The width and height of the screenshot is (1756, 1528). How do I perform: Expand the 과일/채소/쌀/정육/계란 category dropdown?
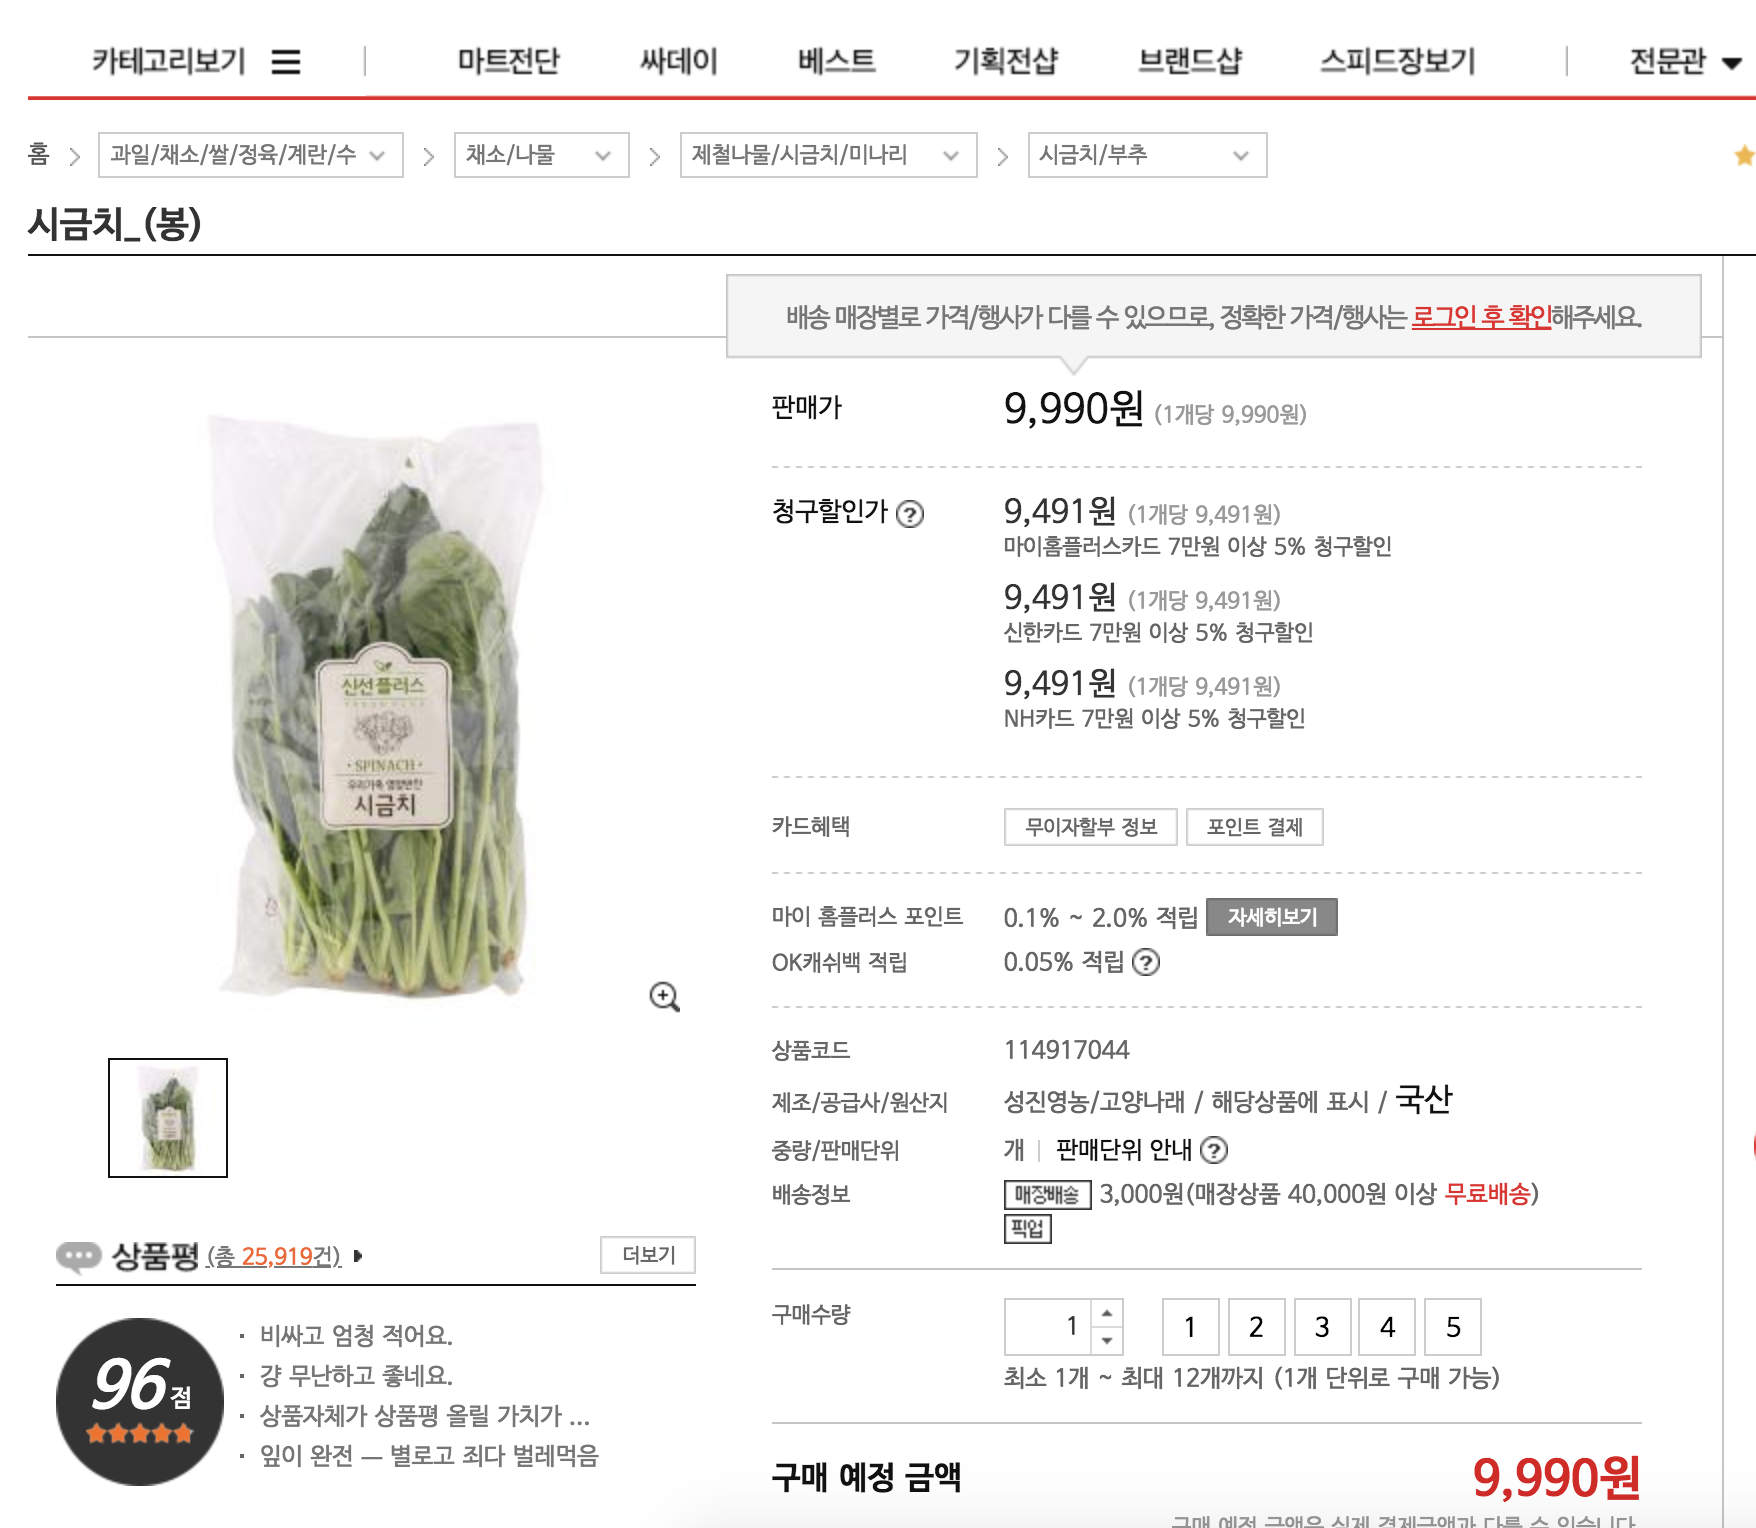[x=251, y=155]
